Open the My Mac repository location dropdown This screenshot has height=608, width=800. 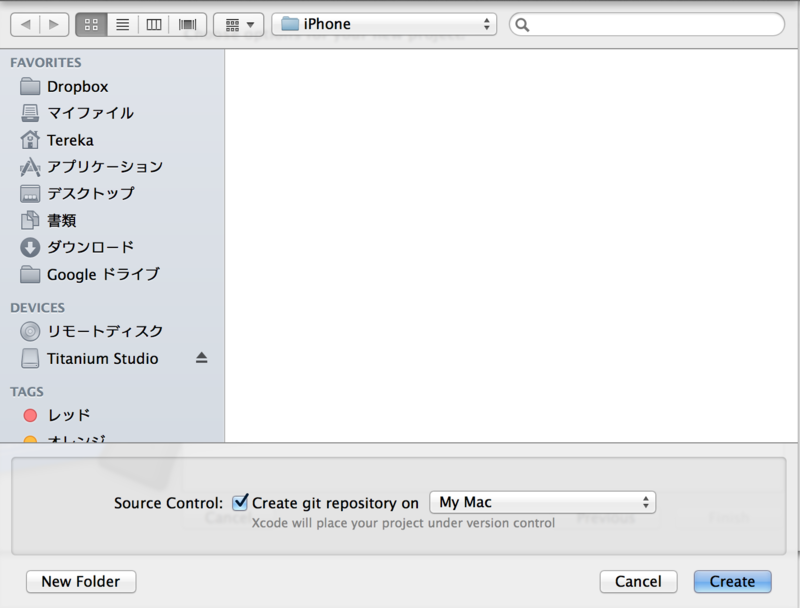543,502
